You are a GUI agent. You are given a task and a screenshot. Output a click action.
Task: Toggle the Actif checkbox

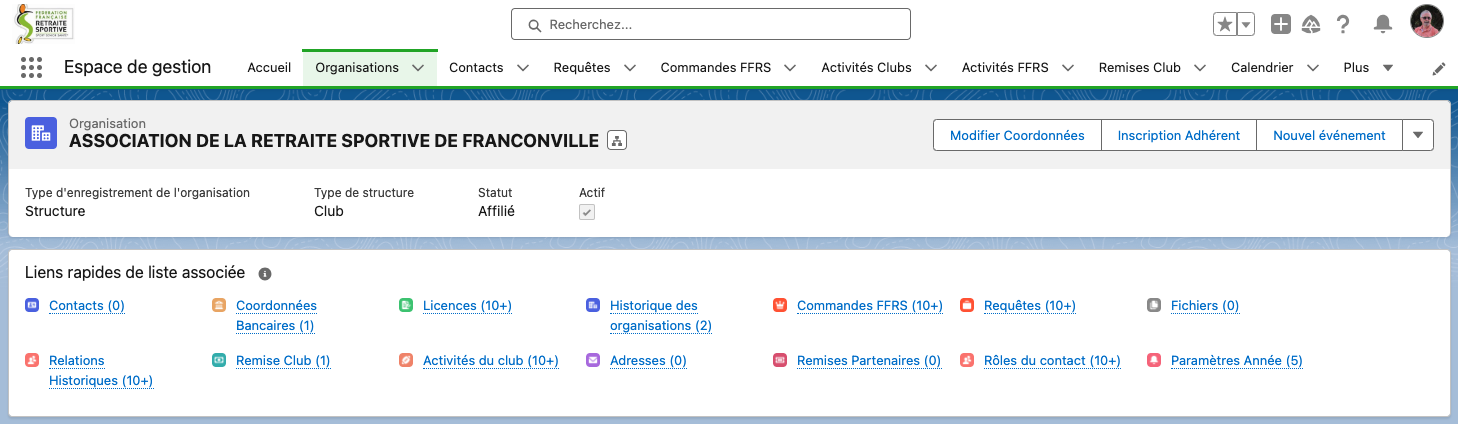pyautogui.click(x=587, y=212)
